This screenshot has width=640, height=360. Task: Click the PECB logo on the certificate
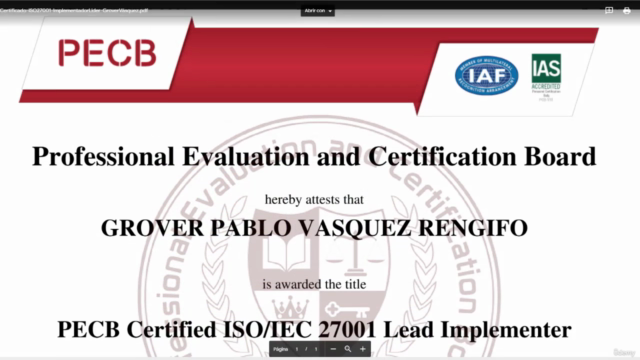(107, 53)
